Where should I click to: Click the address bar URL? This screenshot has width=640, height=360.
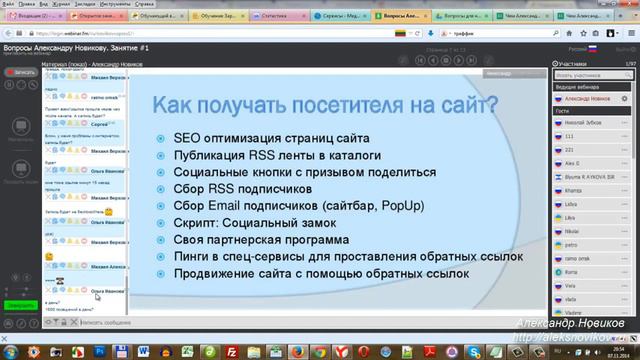(x=85, y=33)
